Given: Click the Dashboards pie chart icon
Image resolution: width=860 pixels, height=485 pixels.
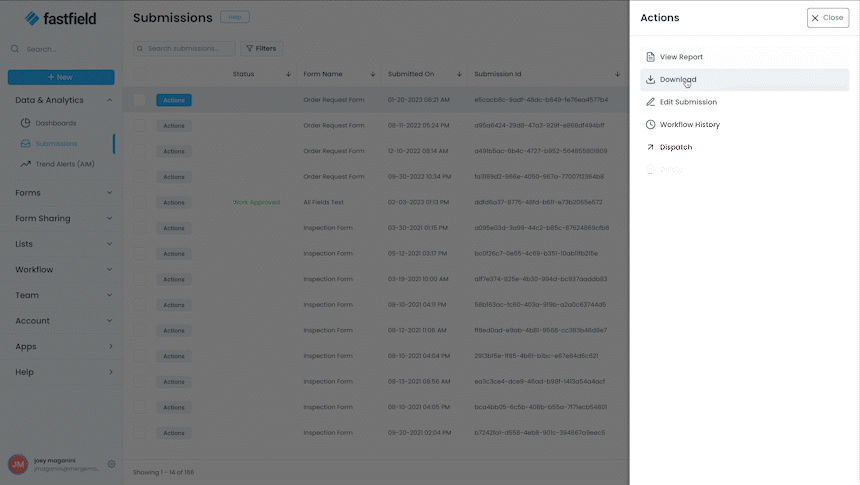Looking at the screenshot, I should (26, 123).
